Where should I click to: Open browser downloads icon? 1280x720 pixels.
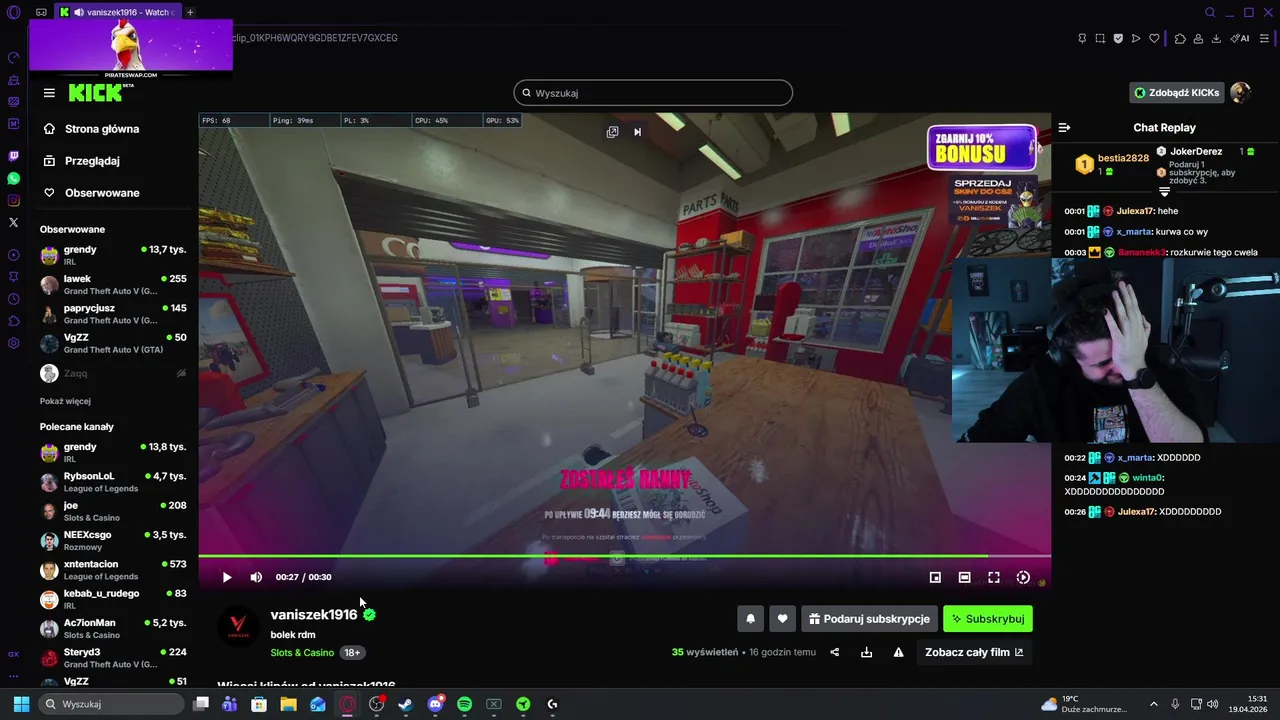coord(1216,38)
